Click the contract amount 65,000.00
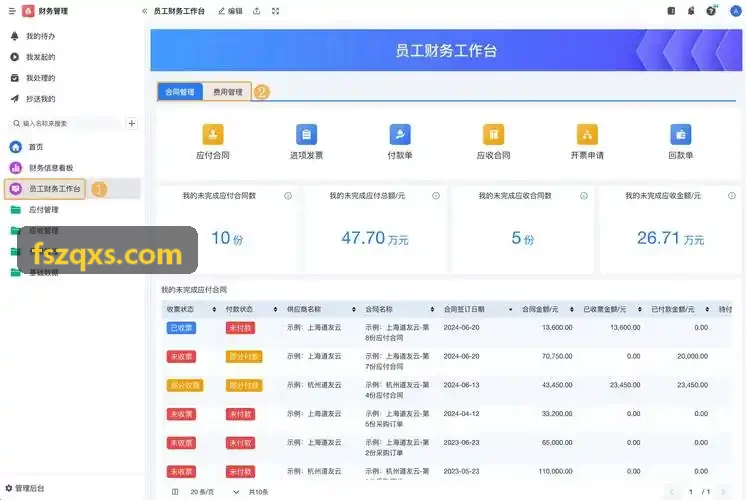This screenshot has height=500, width=746. (x=557, y=442)
